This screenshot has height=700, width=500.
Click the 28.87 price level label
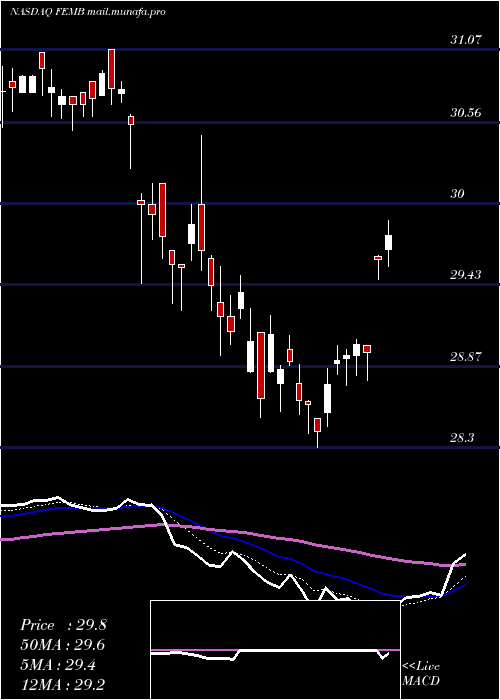tap(466, 357)
